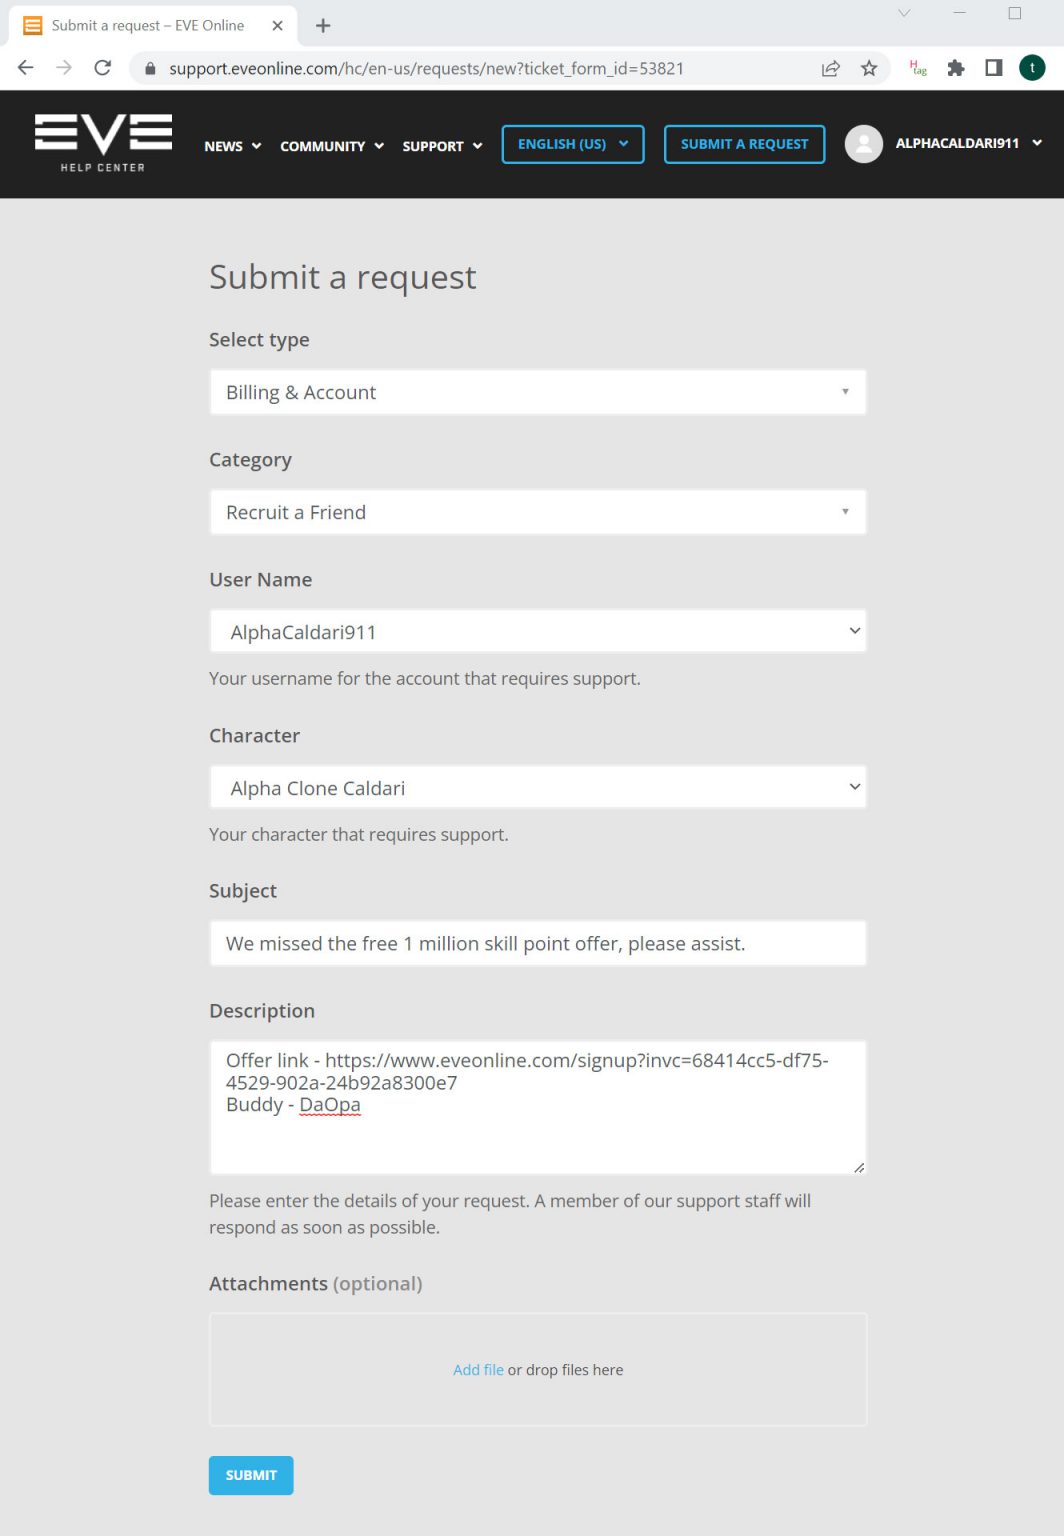
Task: Click the Add file link
Action: click(x=478, y=1370)
